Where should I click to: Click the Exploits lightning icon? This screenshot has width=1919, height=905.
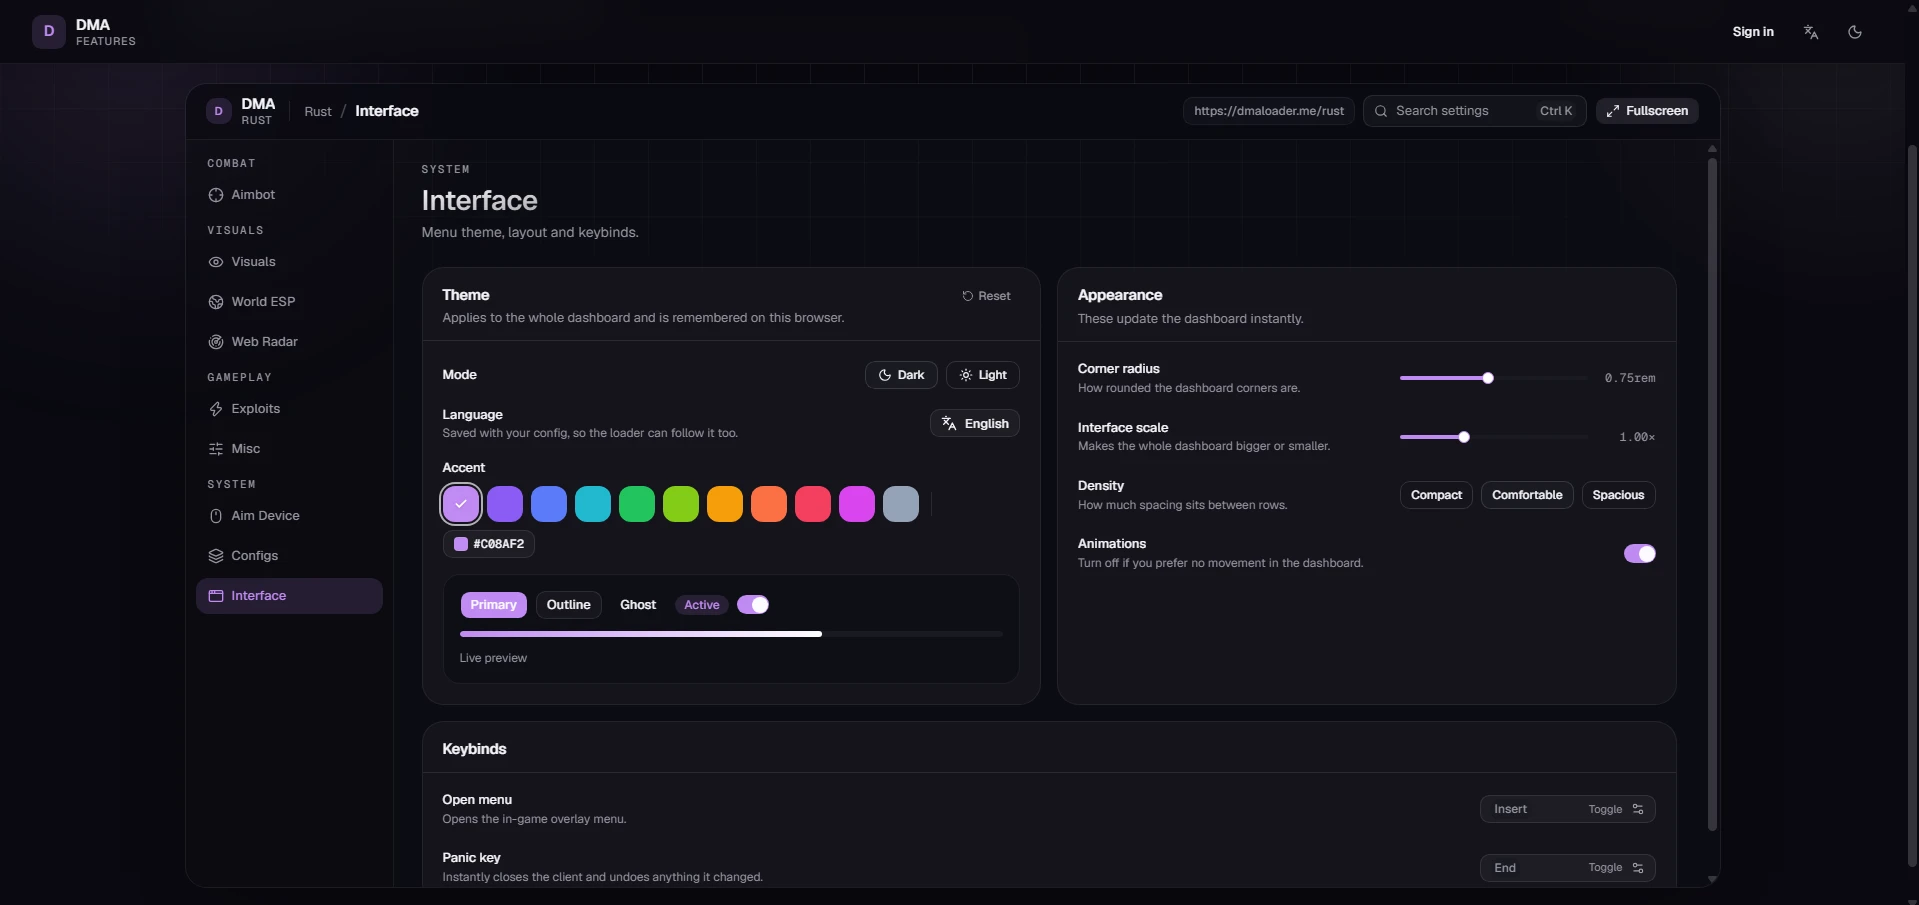[x=216, y=409]
